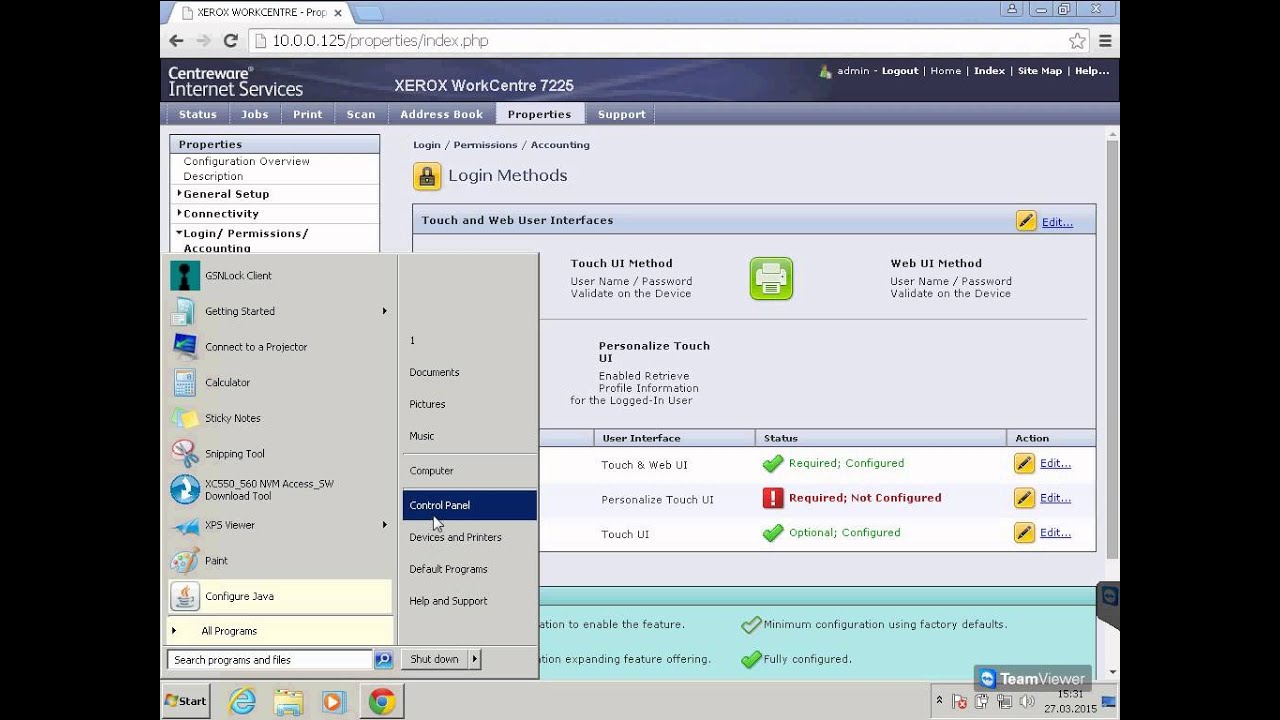Open Connect to a Projector
Viewport: 1280px width, 720px height.
pyautogui.click(x=280, y=347)
